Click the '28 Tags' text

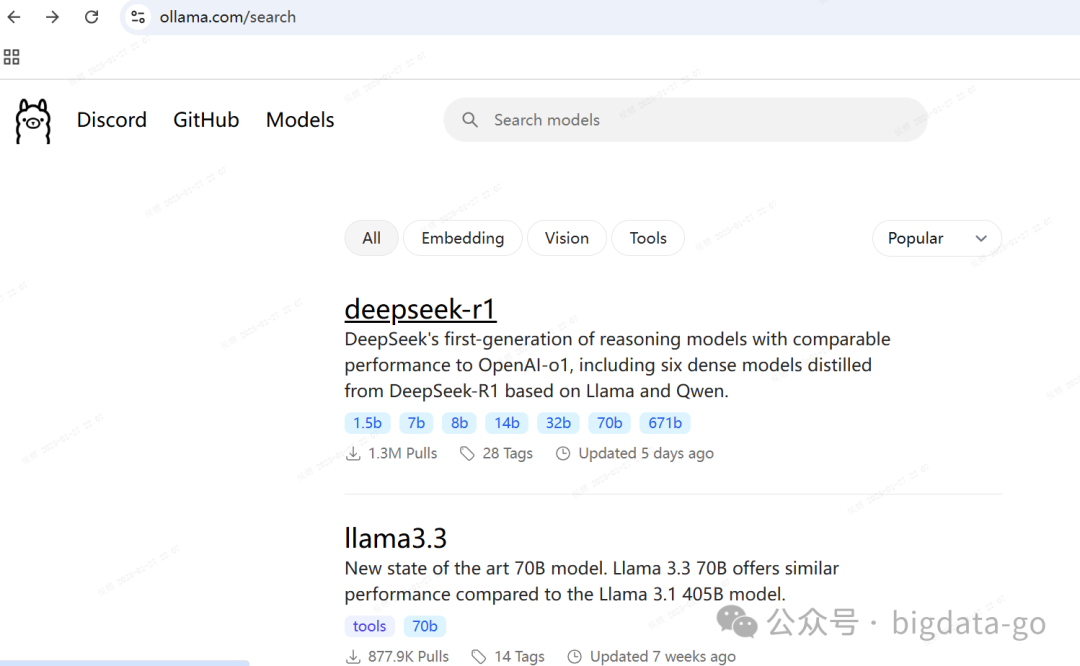click(x=508, y=453)
